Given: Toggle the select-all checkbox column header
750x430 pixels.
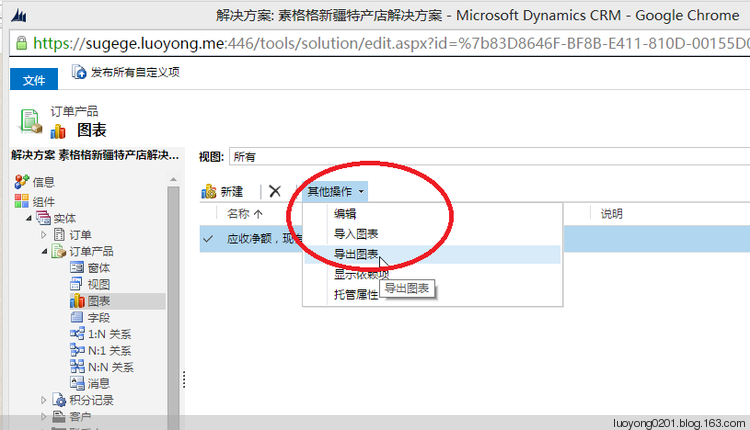Looking at the screenshot, I should 208,214.
